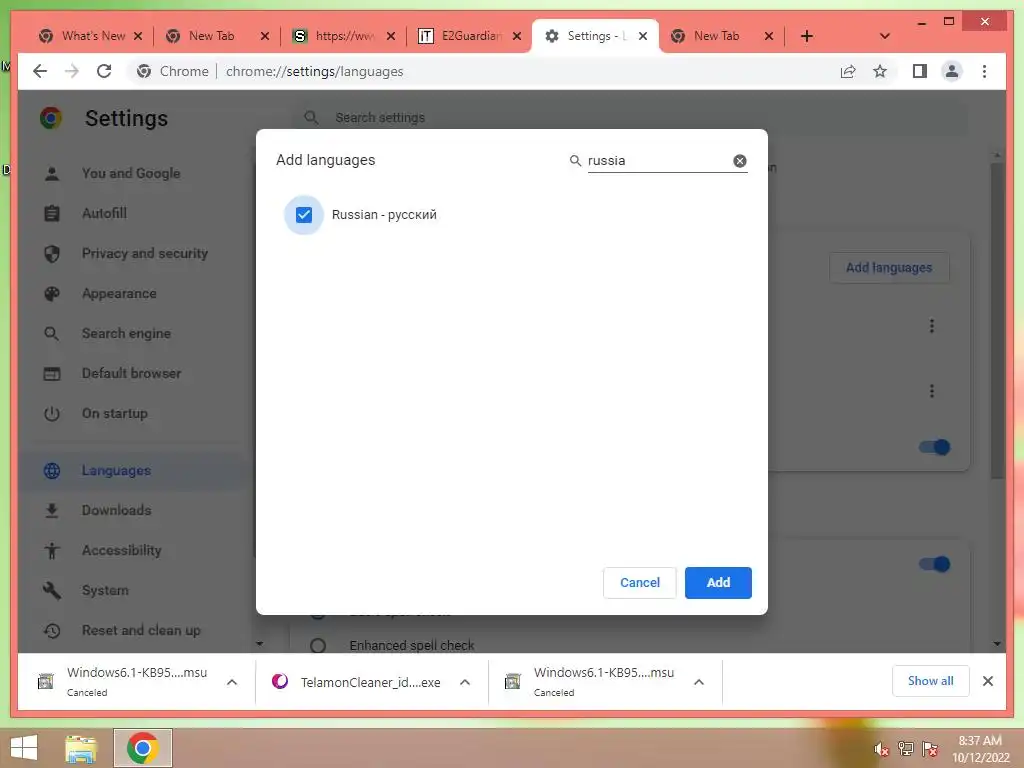Bookmark this page with star
The image size is (1024, 768).
click(x=880, y=71)
